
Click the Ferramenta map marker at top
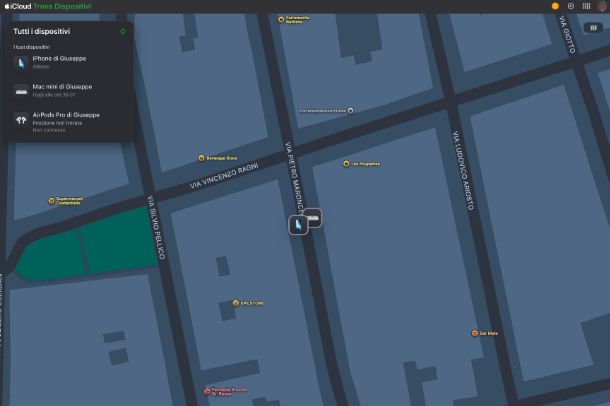(281, 19)
